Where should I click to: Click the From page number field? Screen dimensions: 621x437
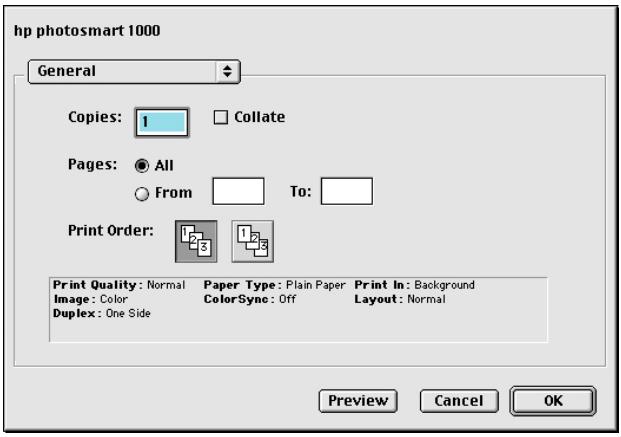pyautogui.click(x=238, y=191)
